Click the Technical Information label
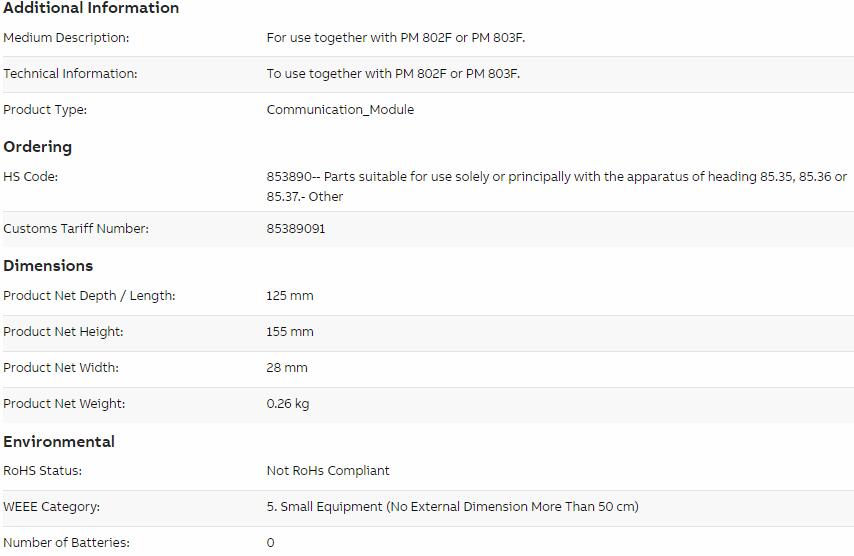The height and width of the screenshot is (556, 854). pos(70,74)
